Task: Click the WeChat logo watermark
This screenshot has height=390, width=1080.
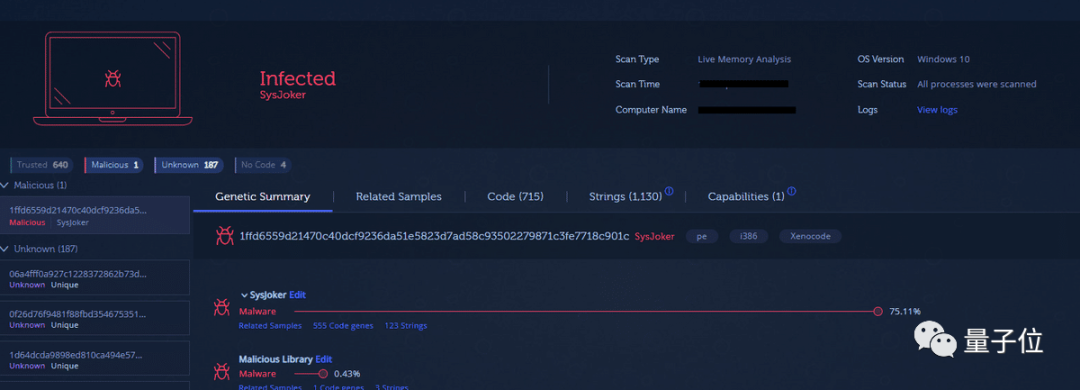Action: point(935,338)
